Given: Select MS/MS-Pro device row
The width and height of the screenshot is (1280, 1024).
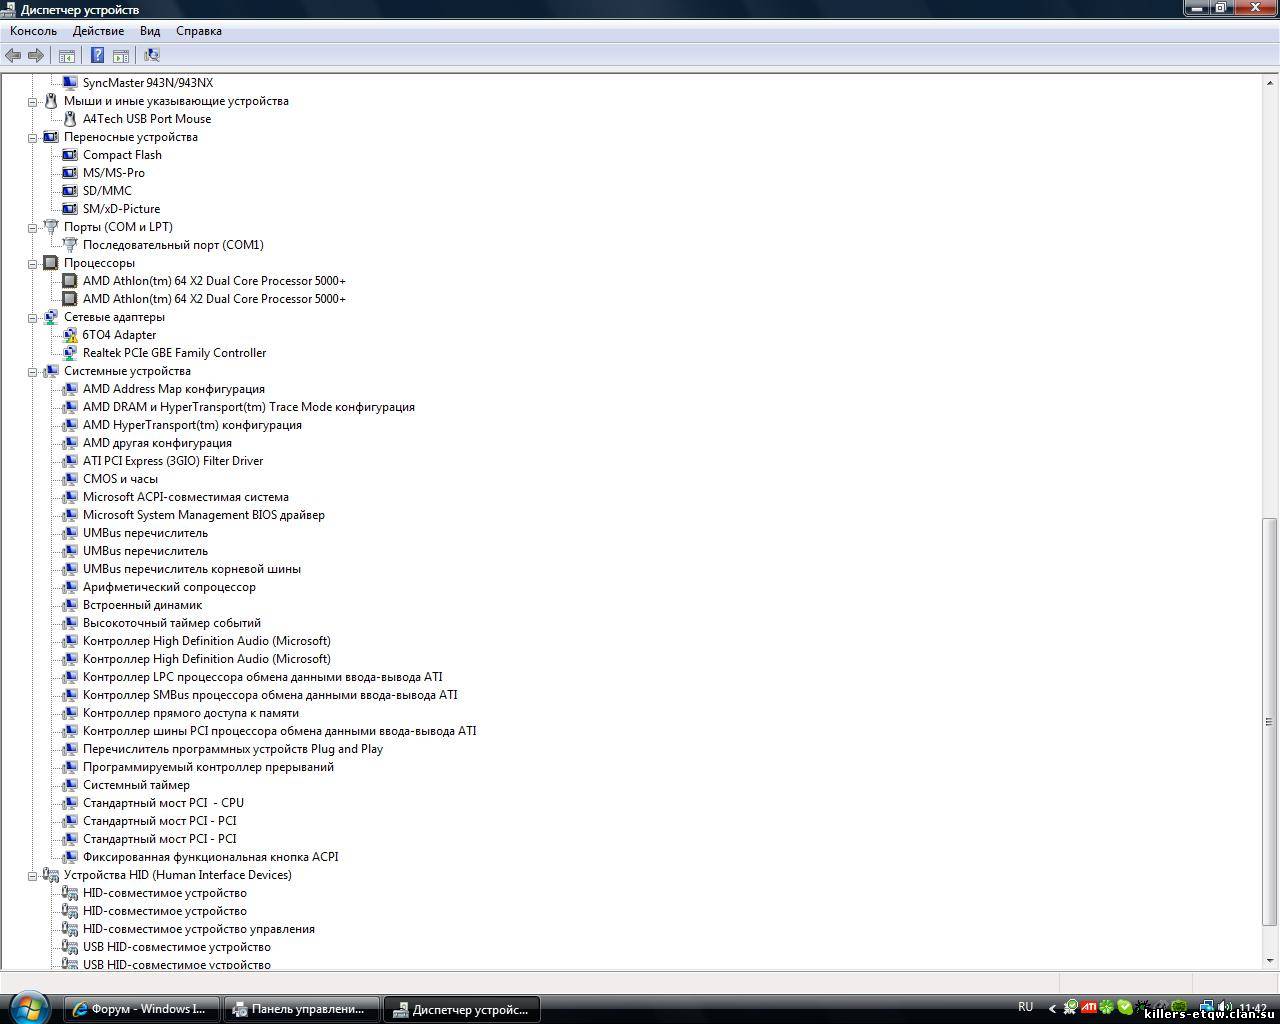Looking at the screenshot, I should pos(113,173).
